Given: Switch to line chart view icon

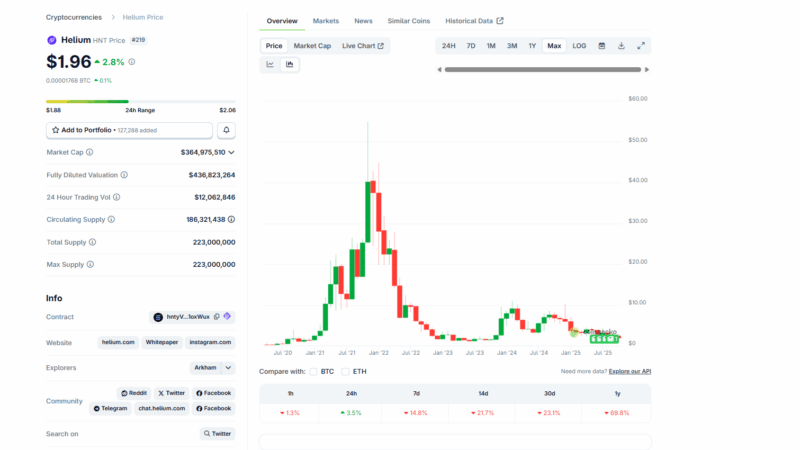Looking at the screenshot, I should point(270,64).
